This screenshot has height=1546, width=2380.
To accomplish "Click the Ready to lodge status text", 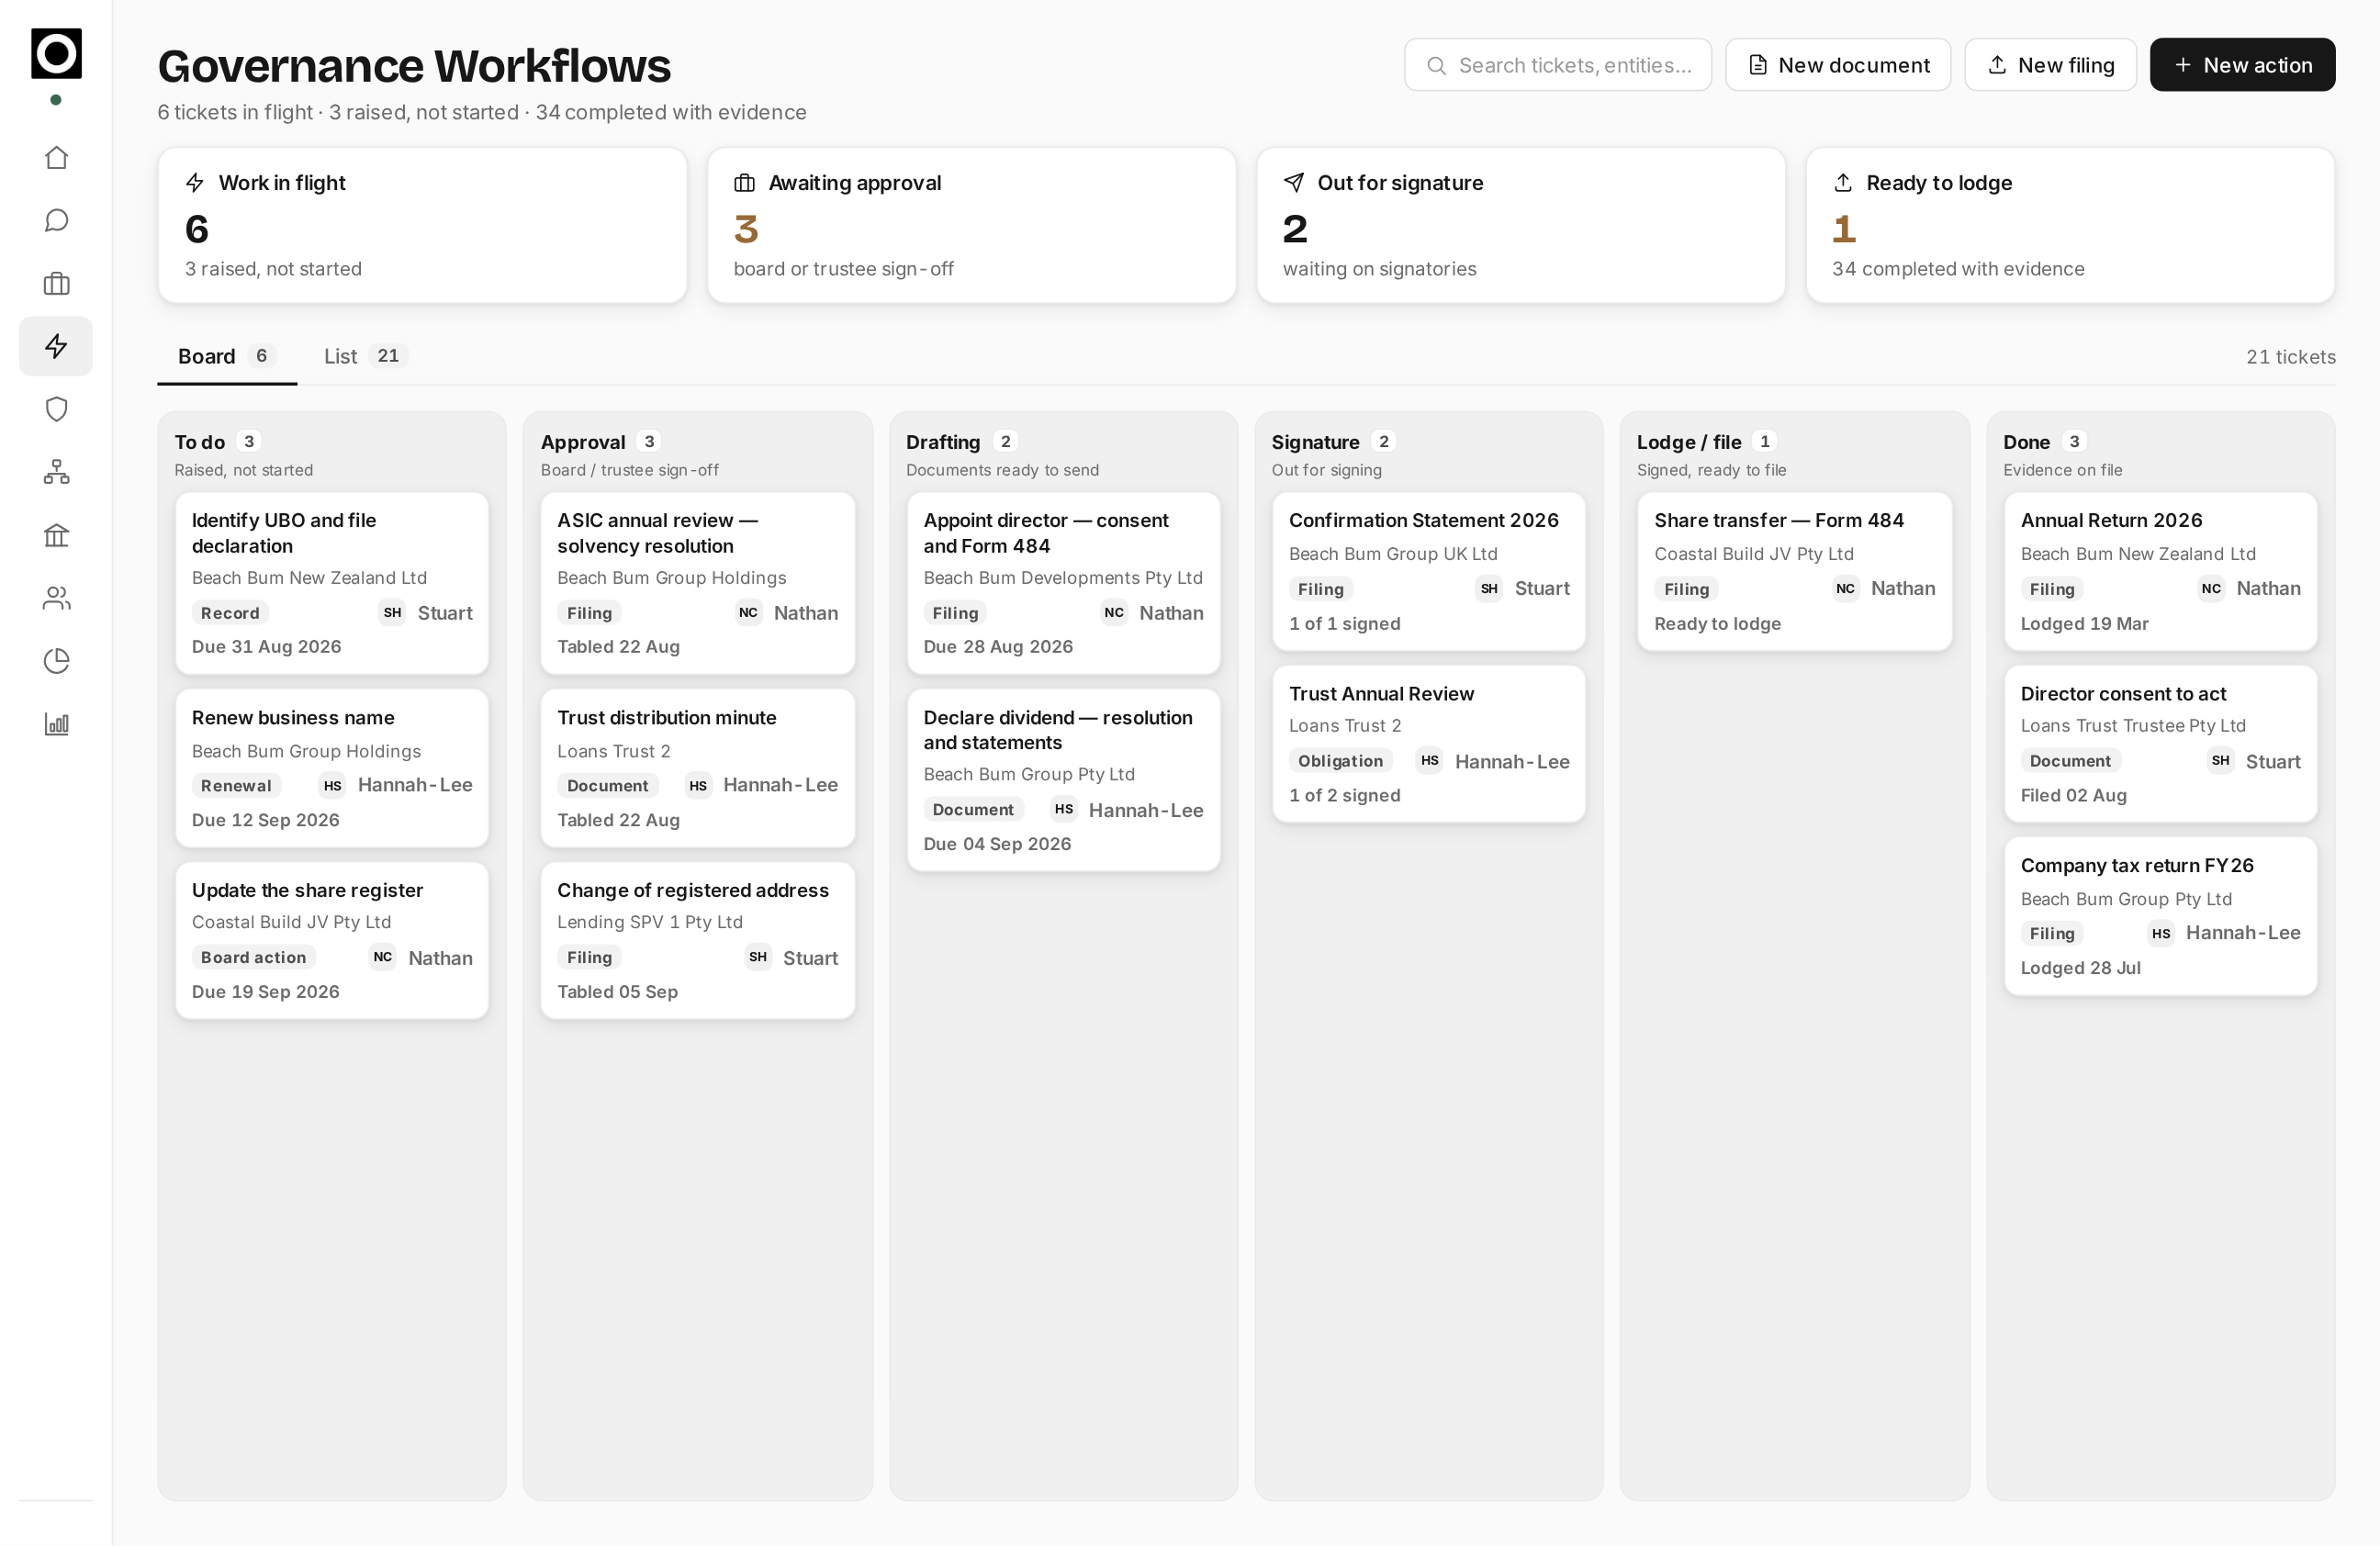I will 1717,624.
